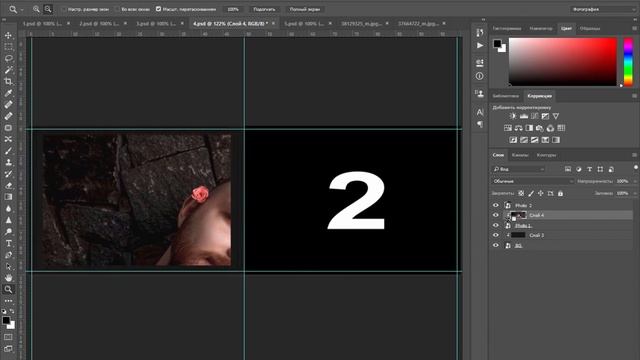
Task: Switch to the Paths panel tab
Action: (x=546, y=155)
